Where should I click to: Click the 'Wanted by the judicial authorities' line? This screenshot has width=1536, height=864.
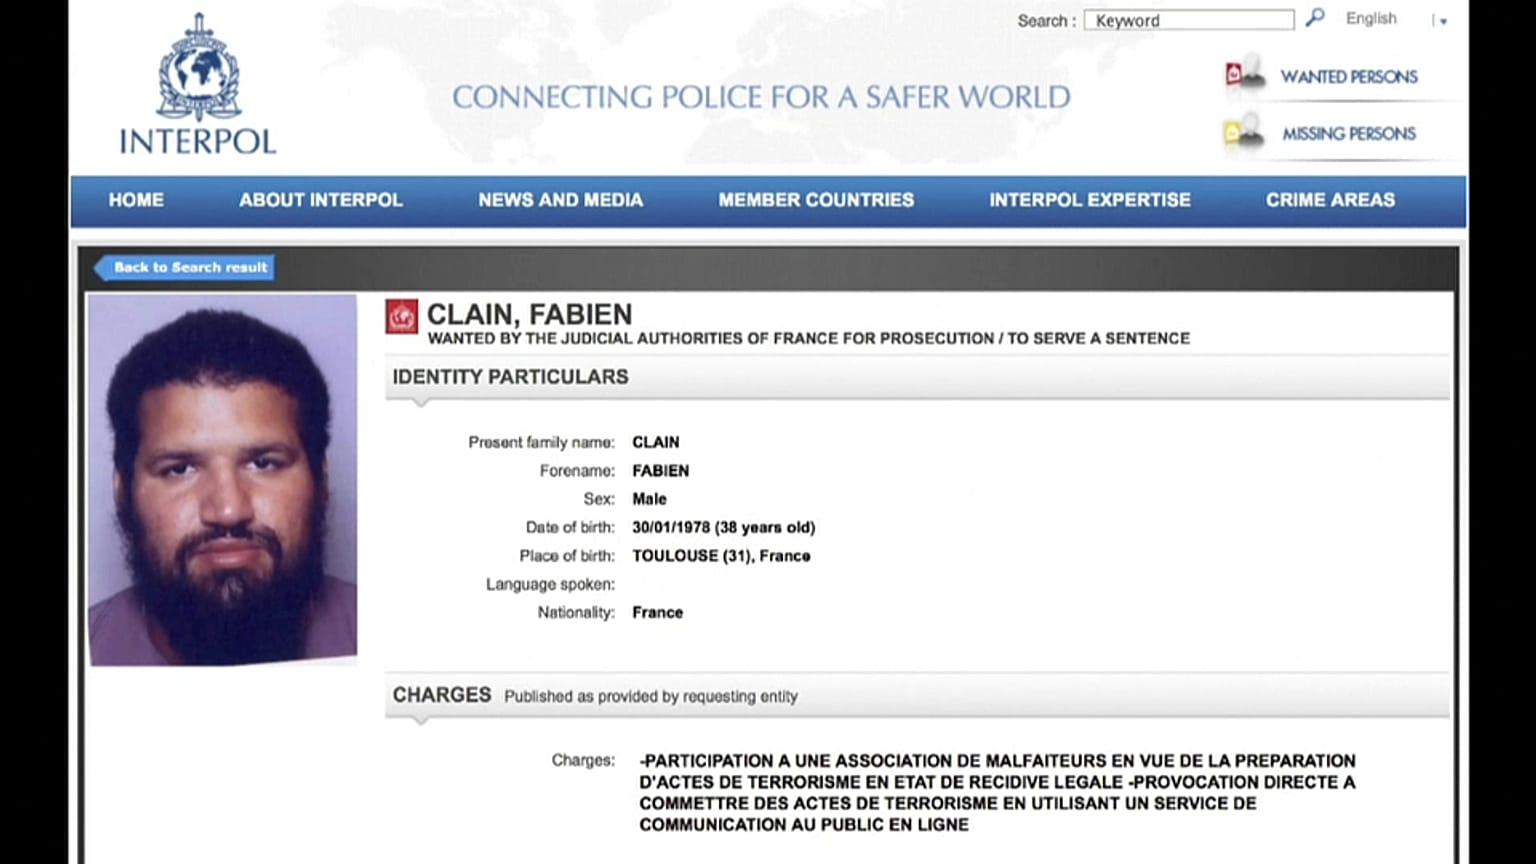tap(808, 339)
